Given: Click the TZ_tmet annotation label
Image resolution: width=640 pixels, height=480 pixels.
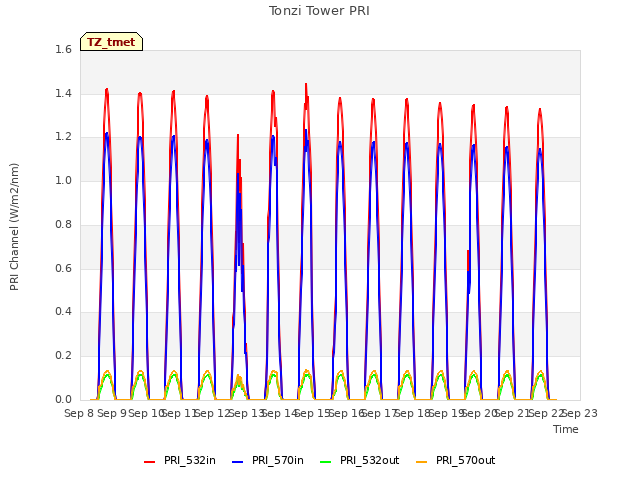Looking at the screenshot, I should (x=111, y=42).
